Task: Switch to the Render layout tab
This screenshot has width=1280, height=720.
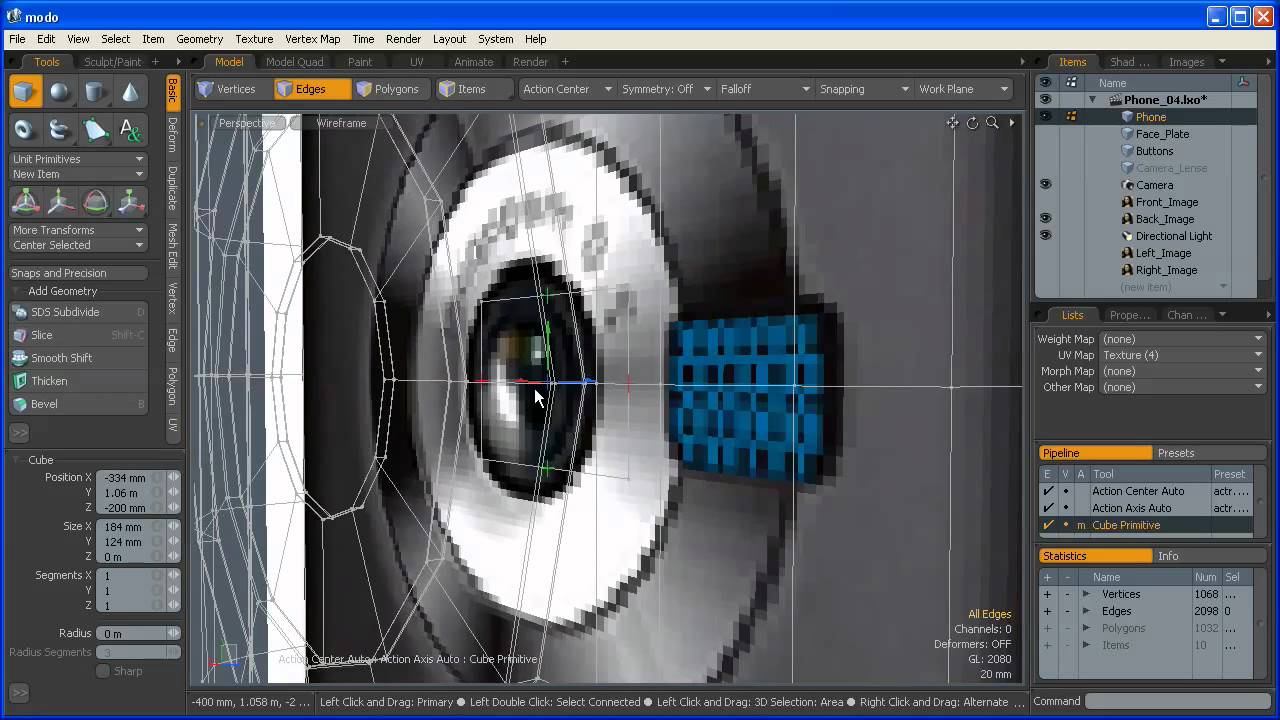Action: (x=530, y=62)
